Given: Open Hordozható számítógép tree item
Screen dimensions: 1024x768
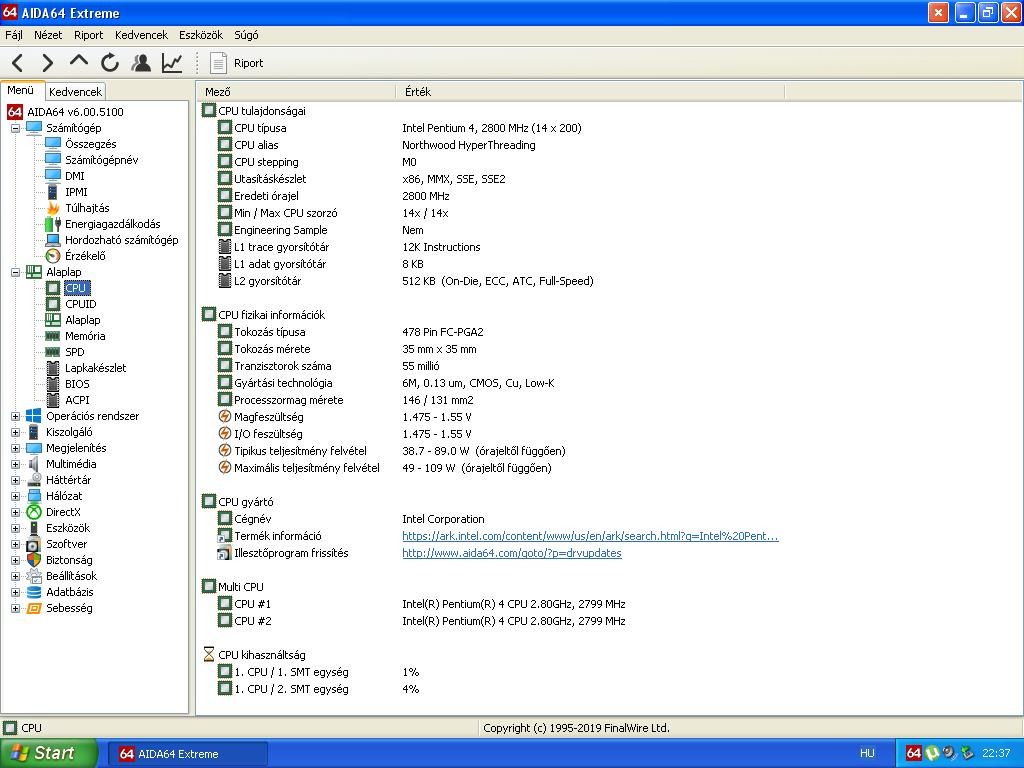Looking at the screenshot, I should 121,240.
